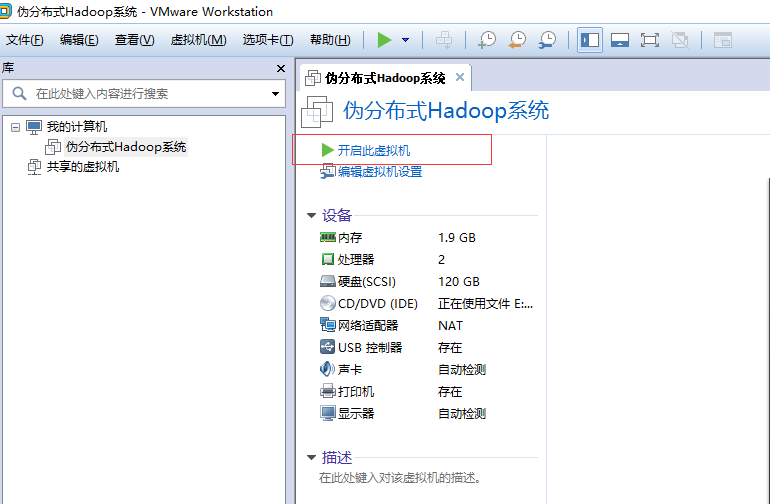Click the 1.9 GB memory value
This screenshot has width=770, height=504.
(457, 237)
